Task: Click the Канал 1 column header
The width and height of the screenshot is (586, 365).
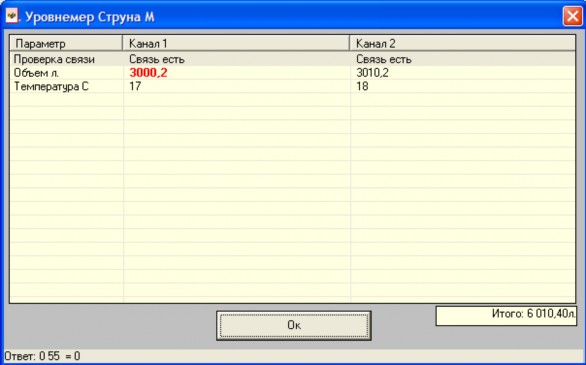Action: [x=236, y=43]
